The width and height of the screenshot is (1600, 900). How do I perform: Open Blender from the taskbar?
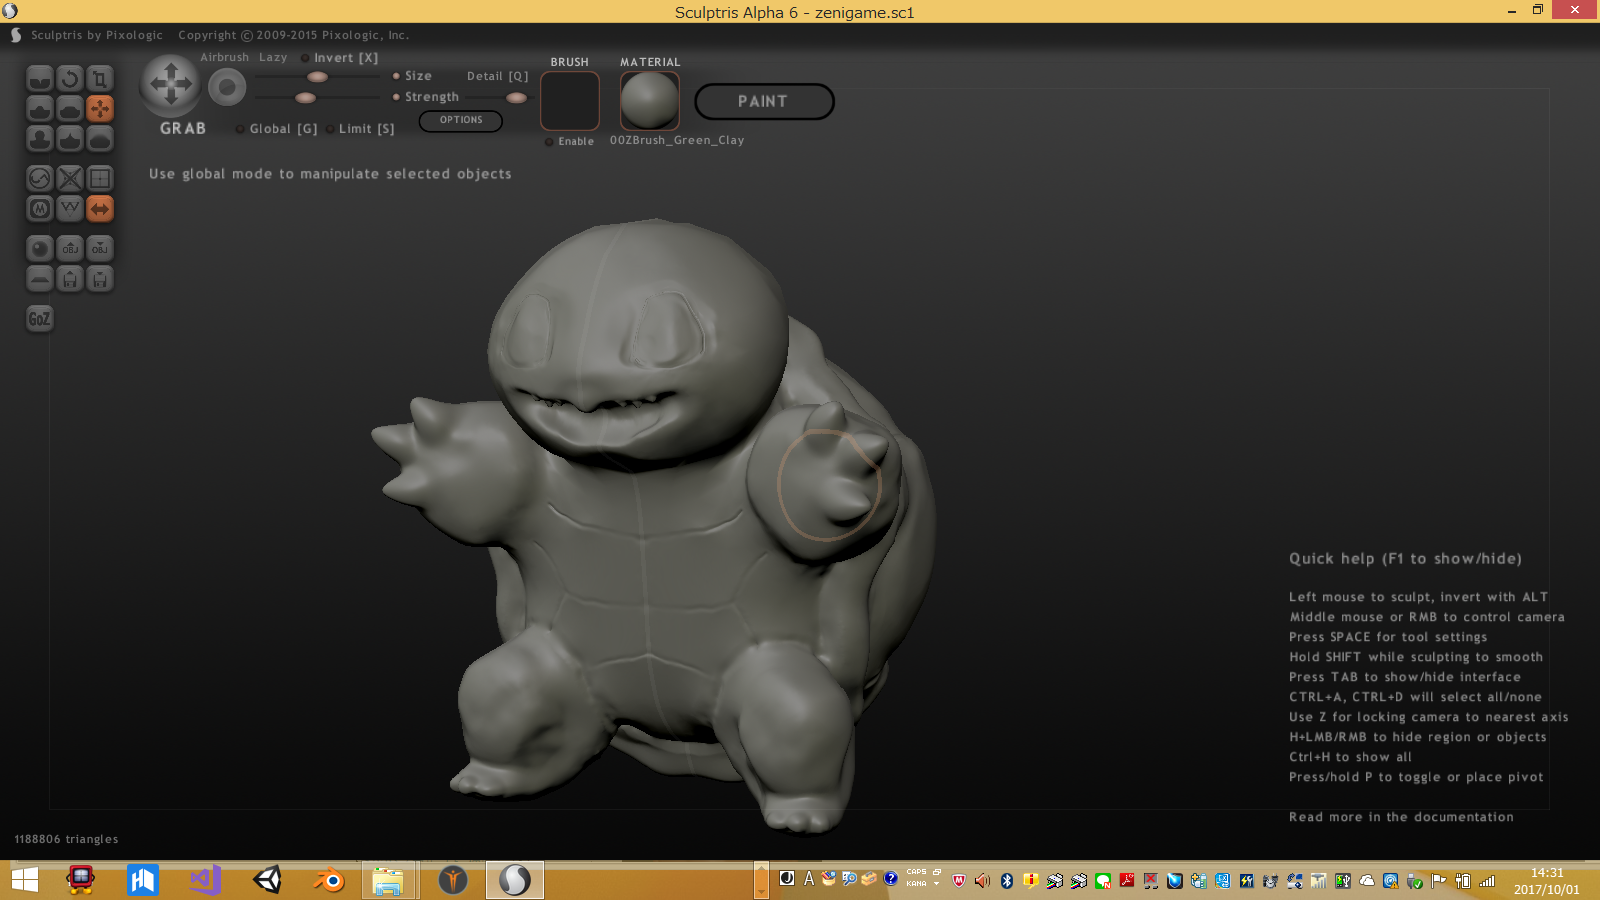click(x=328, y=880)
